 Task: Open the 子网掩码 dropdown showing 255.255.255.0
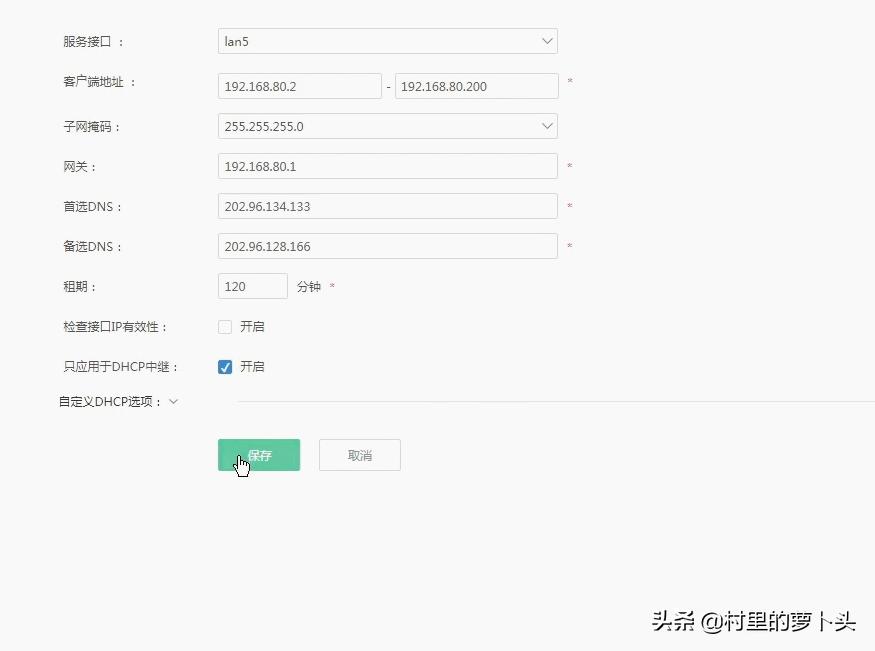click(387, 126)
